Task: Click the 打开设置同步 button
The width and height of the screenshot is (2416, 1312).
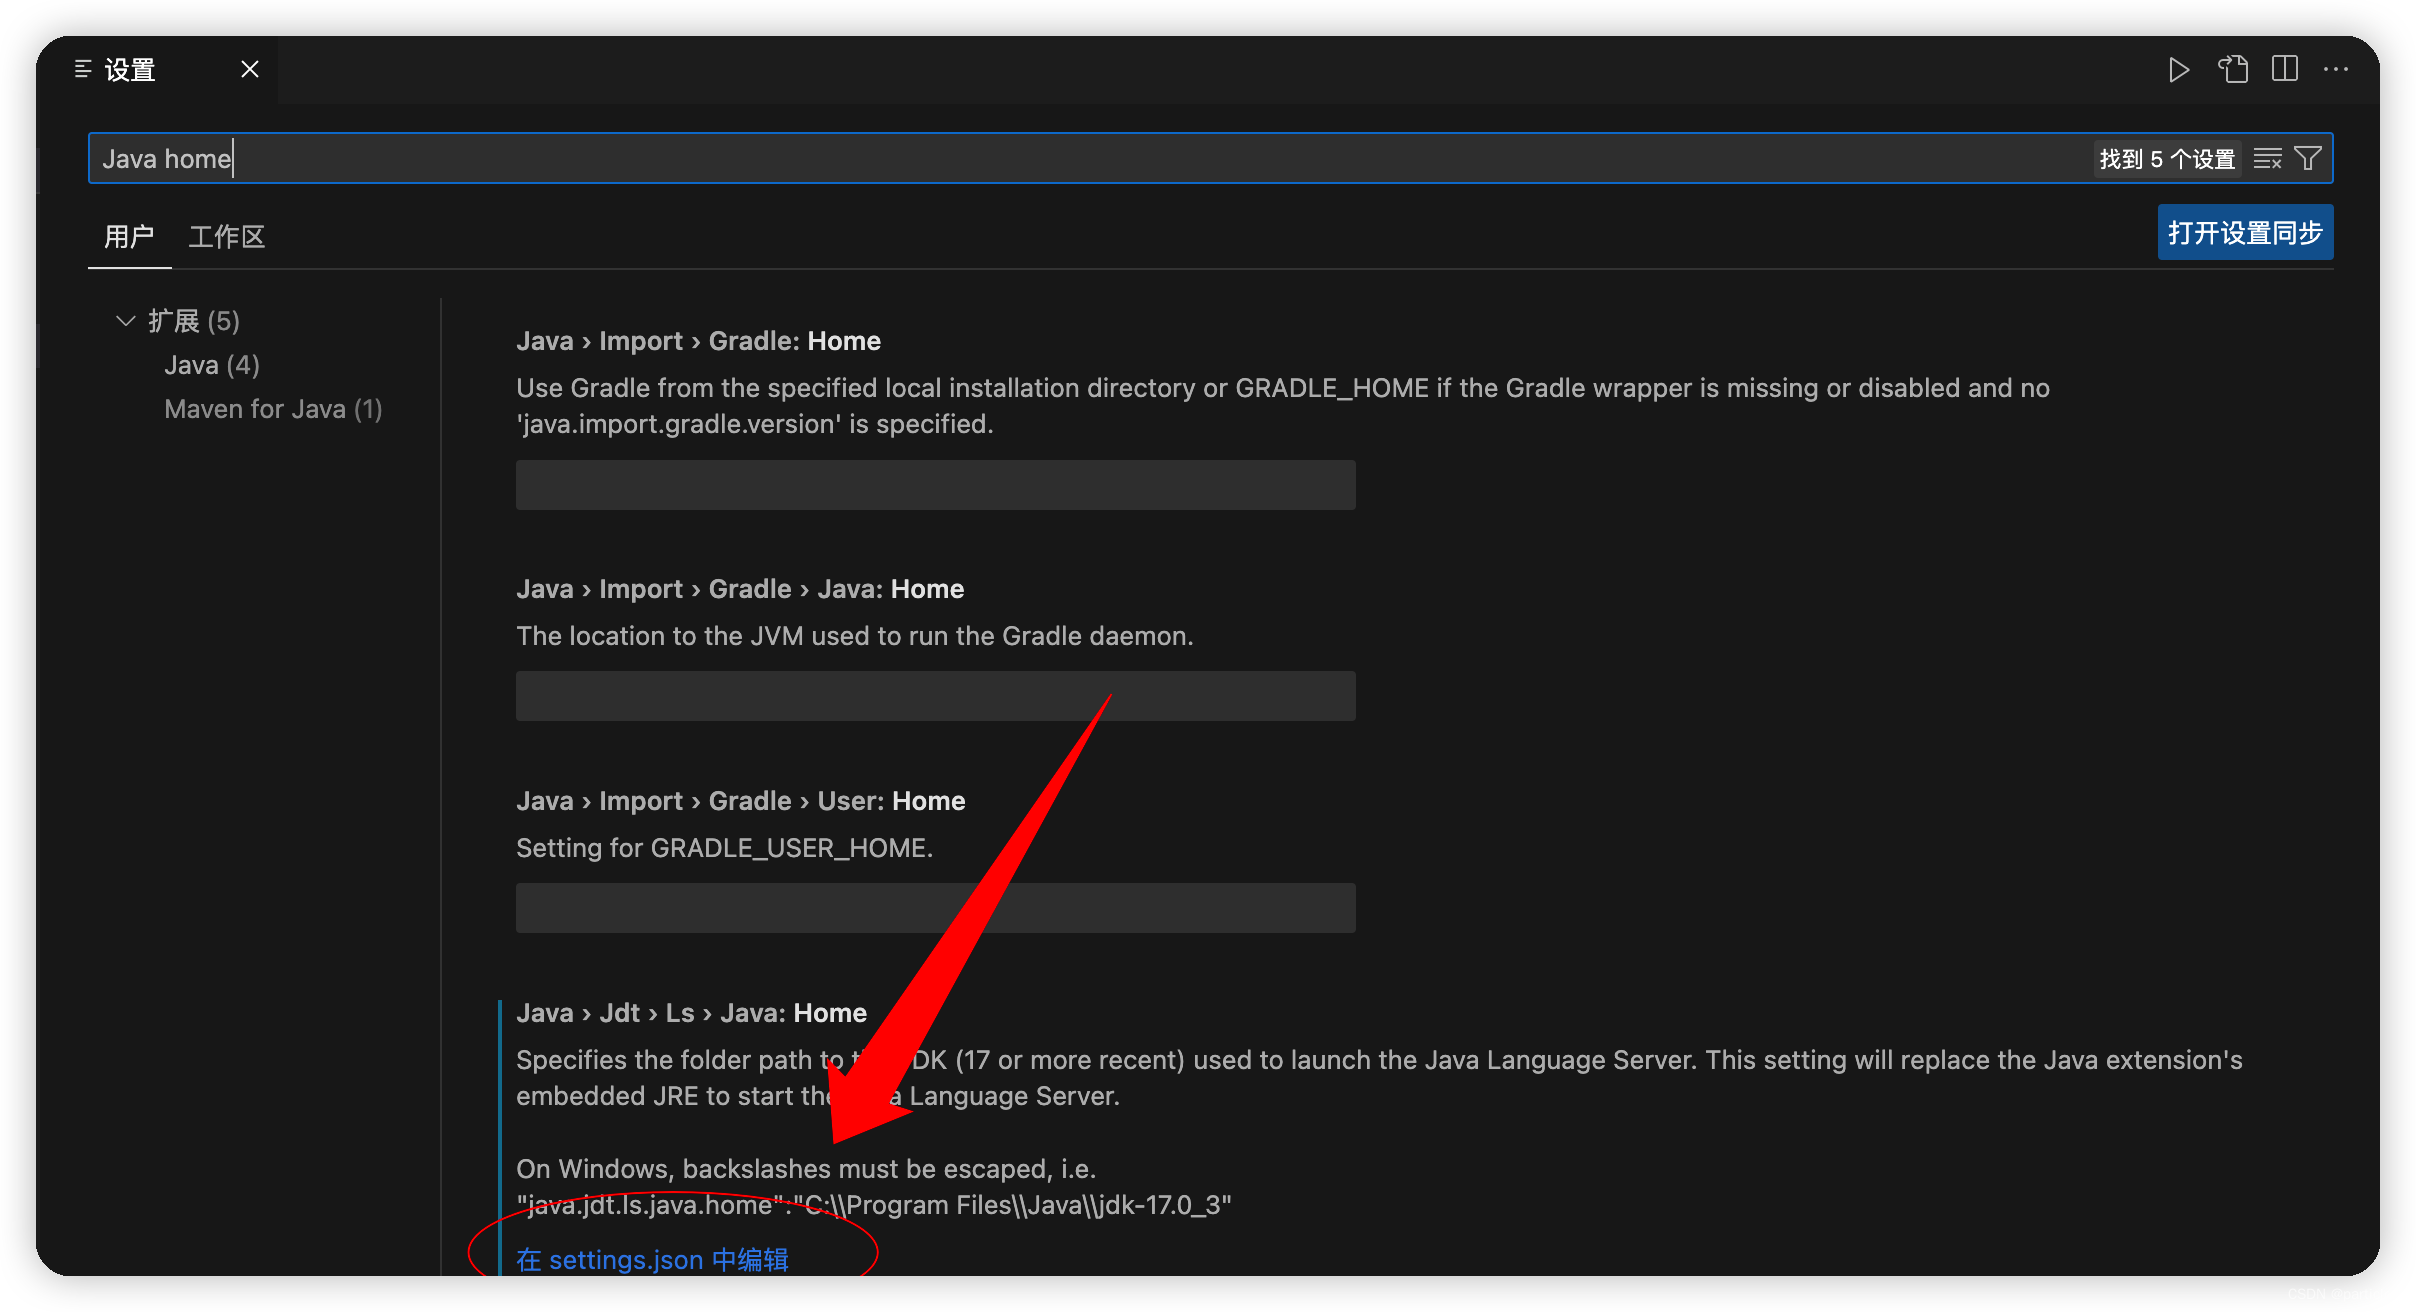Action: coord(2245,233)
